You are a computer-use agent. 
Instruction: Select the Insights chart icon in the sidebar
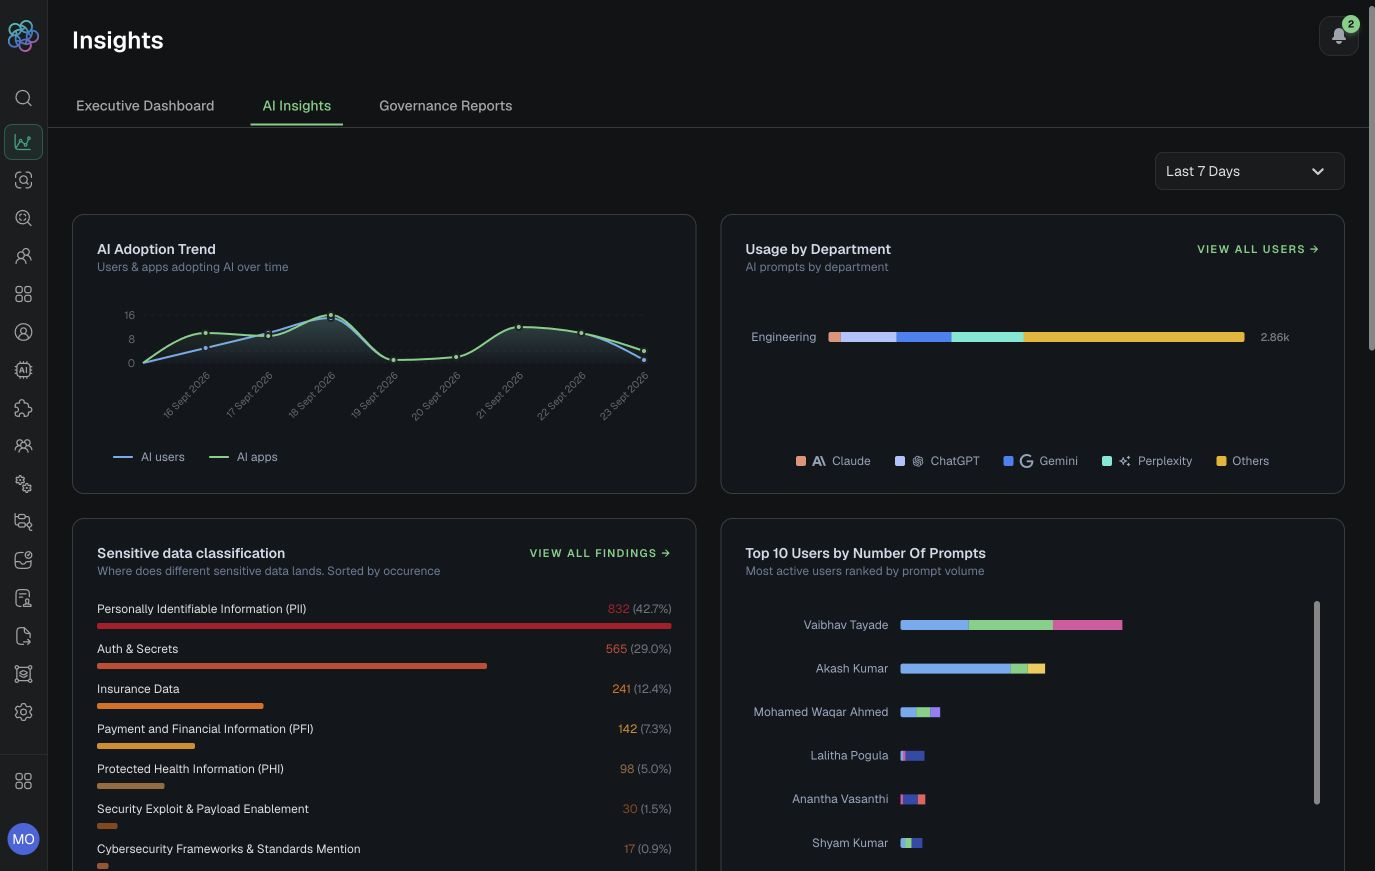(x=23, y=142)
